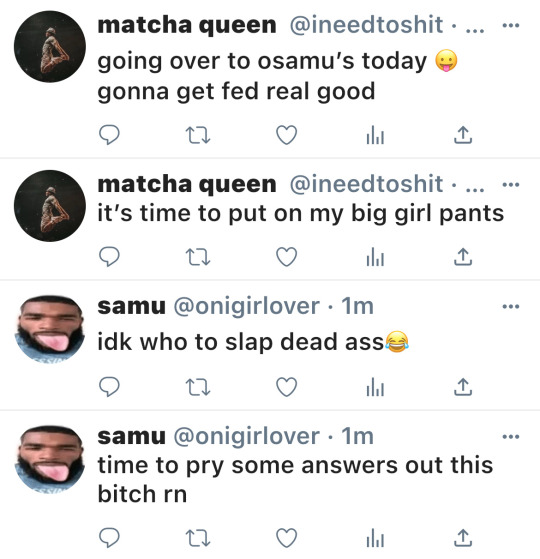
Task: Retweet the big girl pants tweet
Action: pos(198,257)
